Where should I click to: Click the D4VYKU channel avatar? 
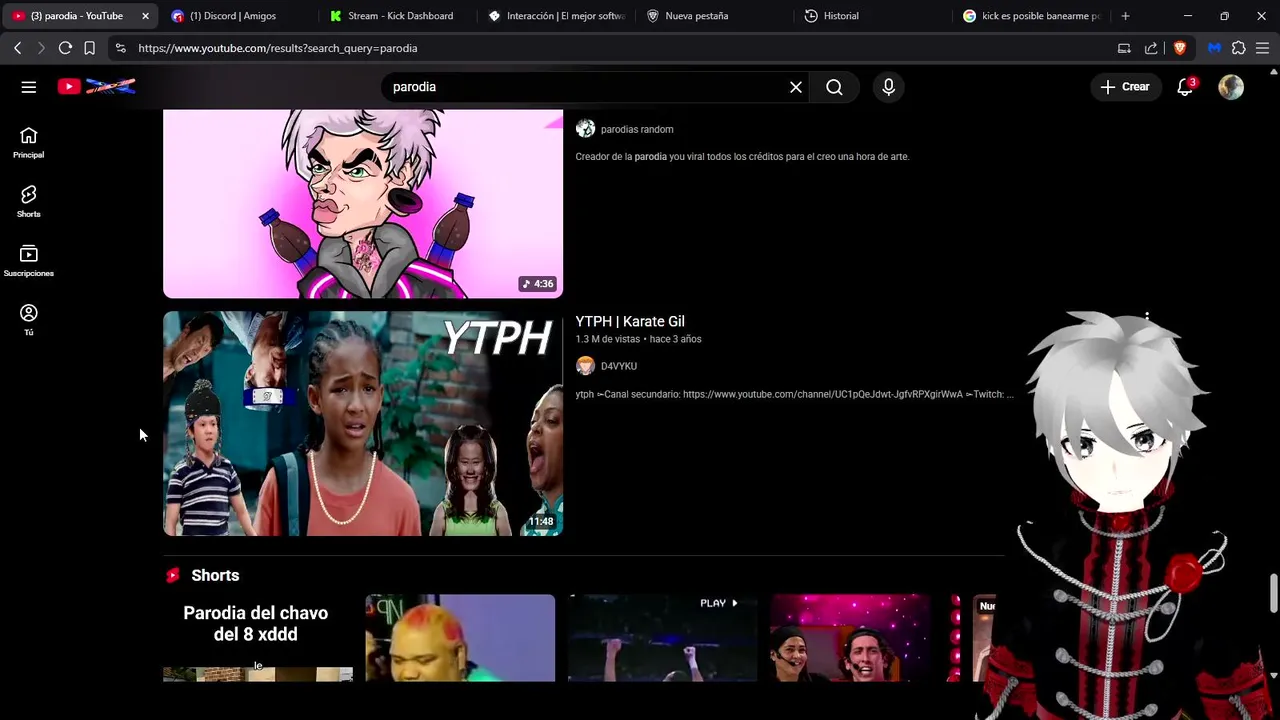pyautogui.click(x=585, y=366)
